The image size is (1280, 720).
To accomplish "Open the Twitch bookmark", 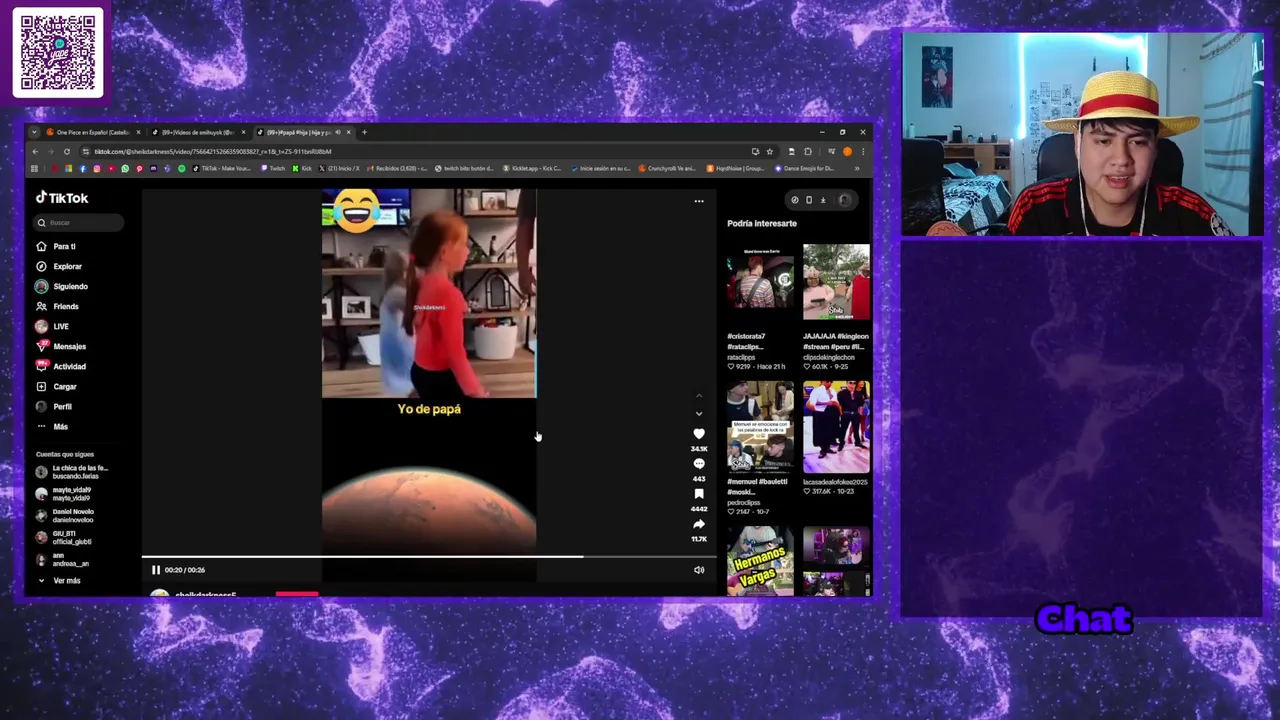I will 273,168.
